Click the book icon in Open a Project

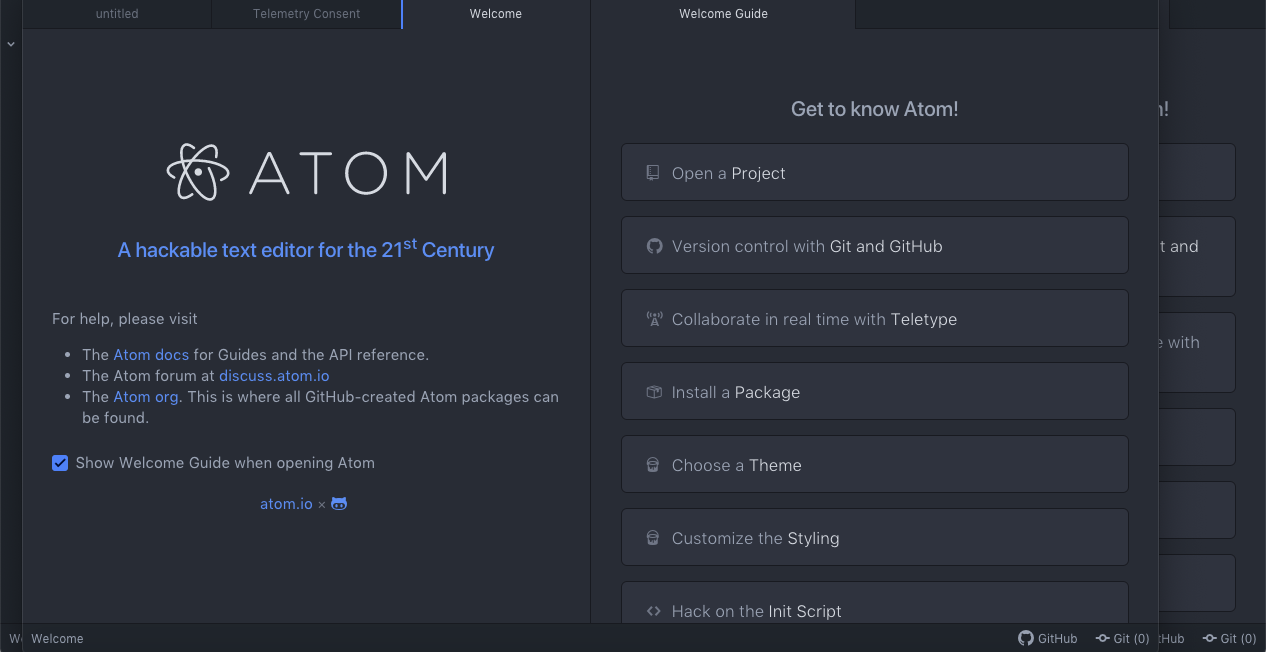tap(653, 173)
